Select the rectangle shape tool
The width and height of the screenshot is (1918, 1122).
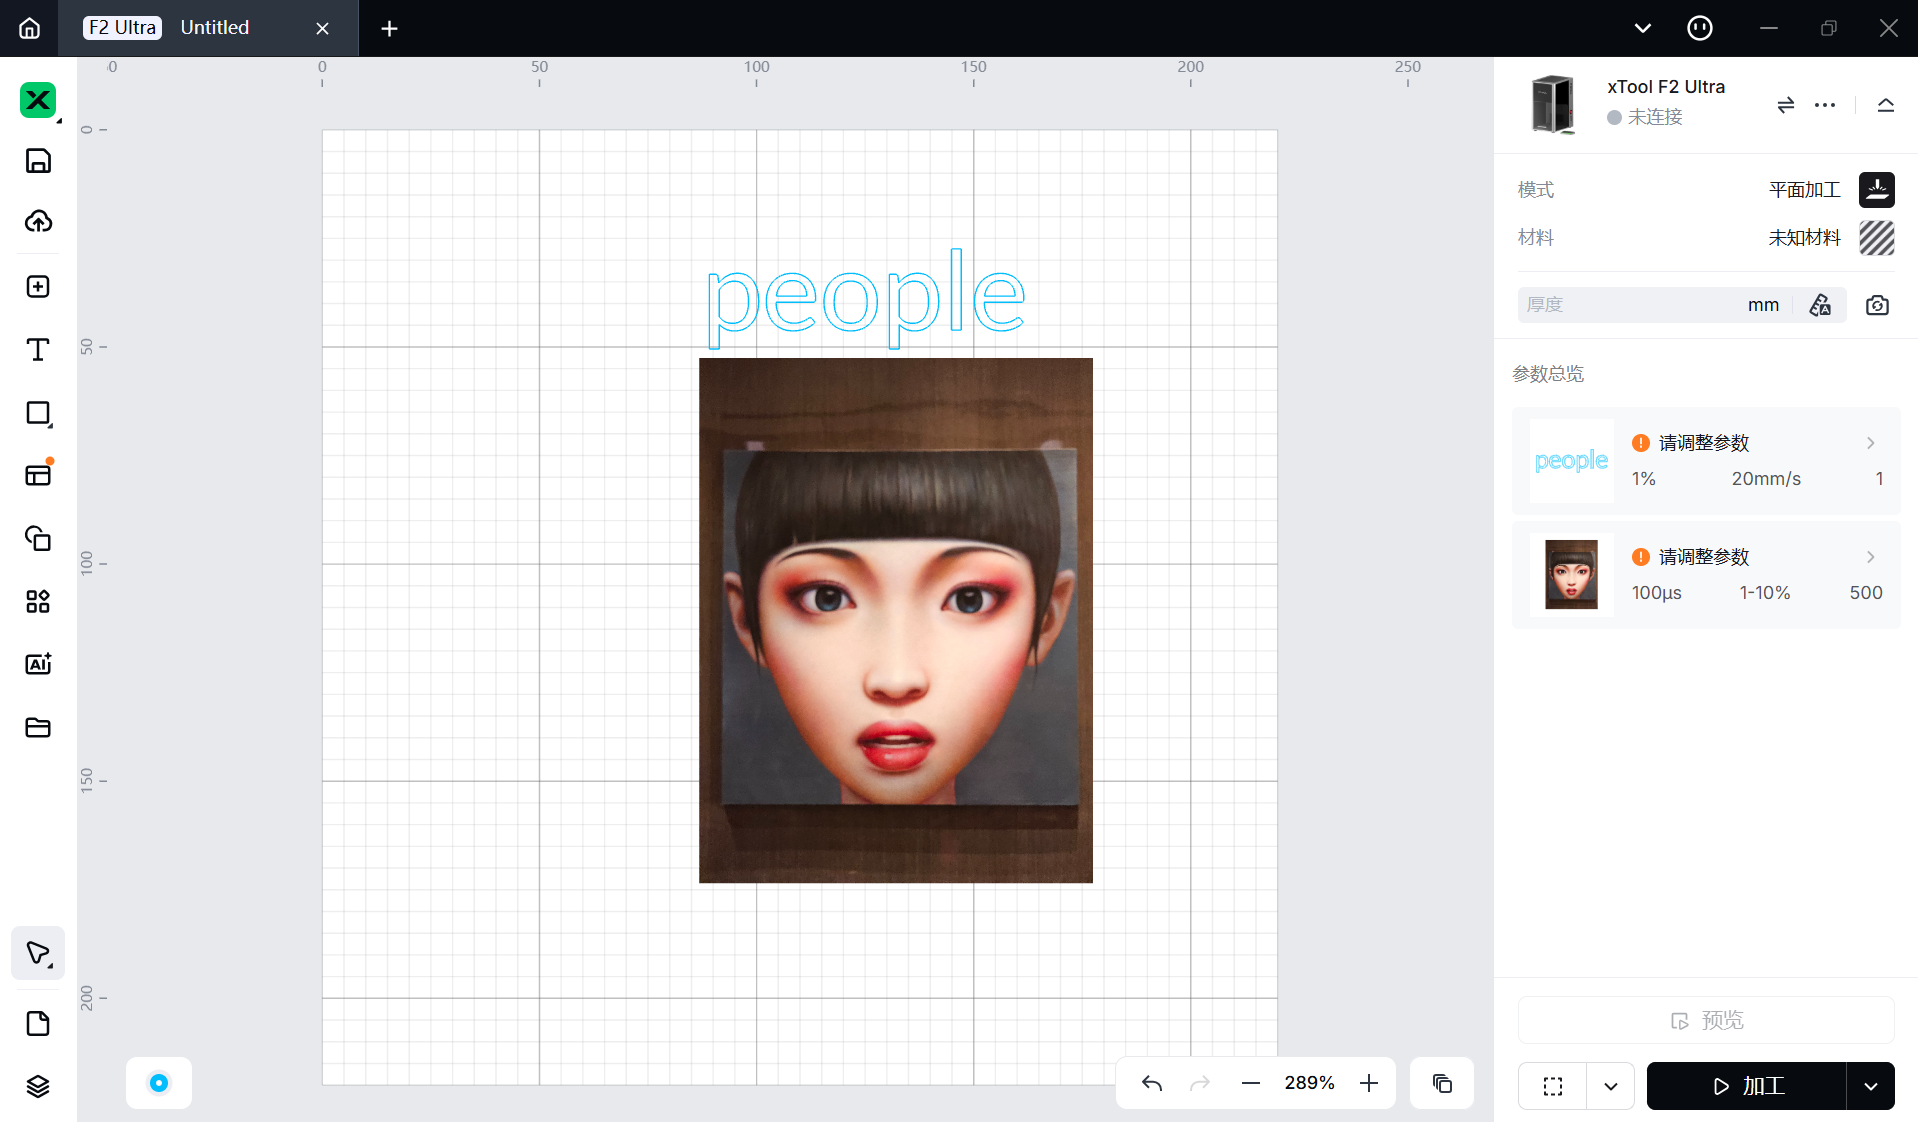click(38, 414)
